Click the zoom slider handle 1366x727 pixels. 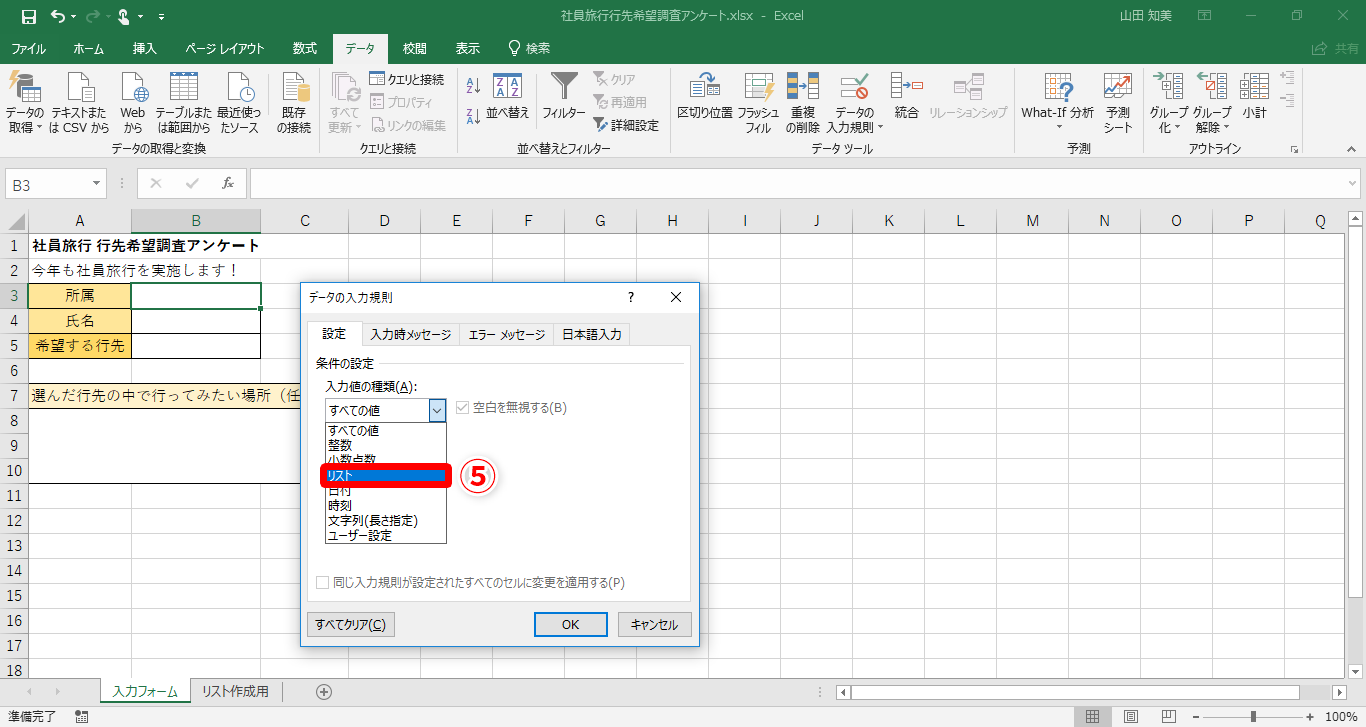tap(1253, 716)
